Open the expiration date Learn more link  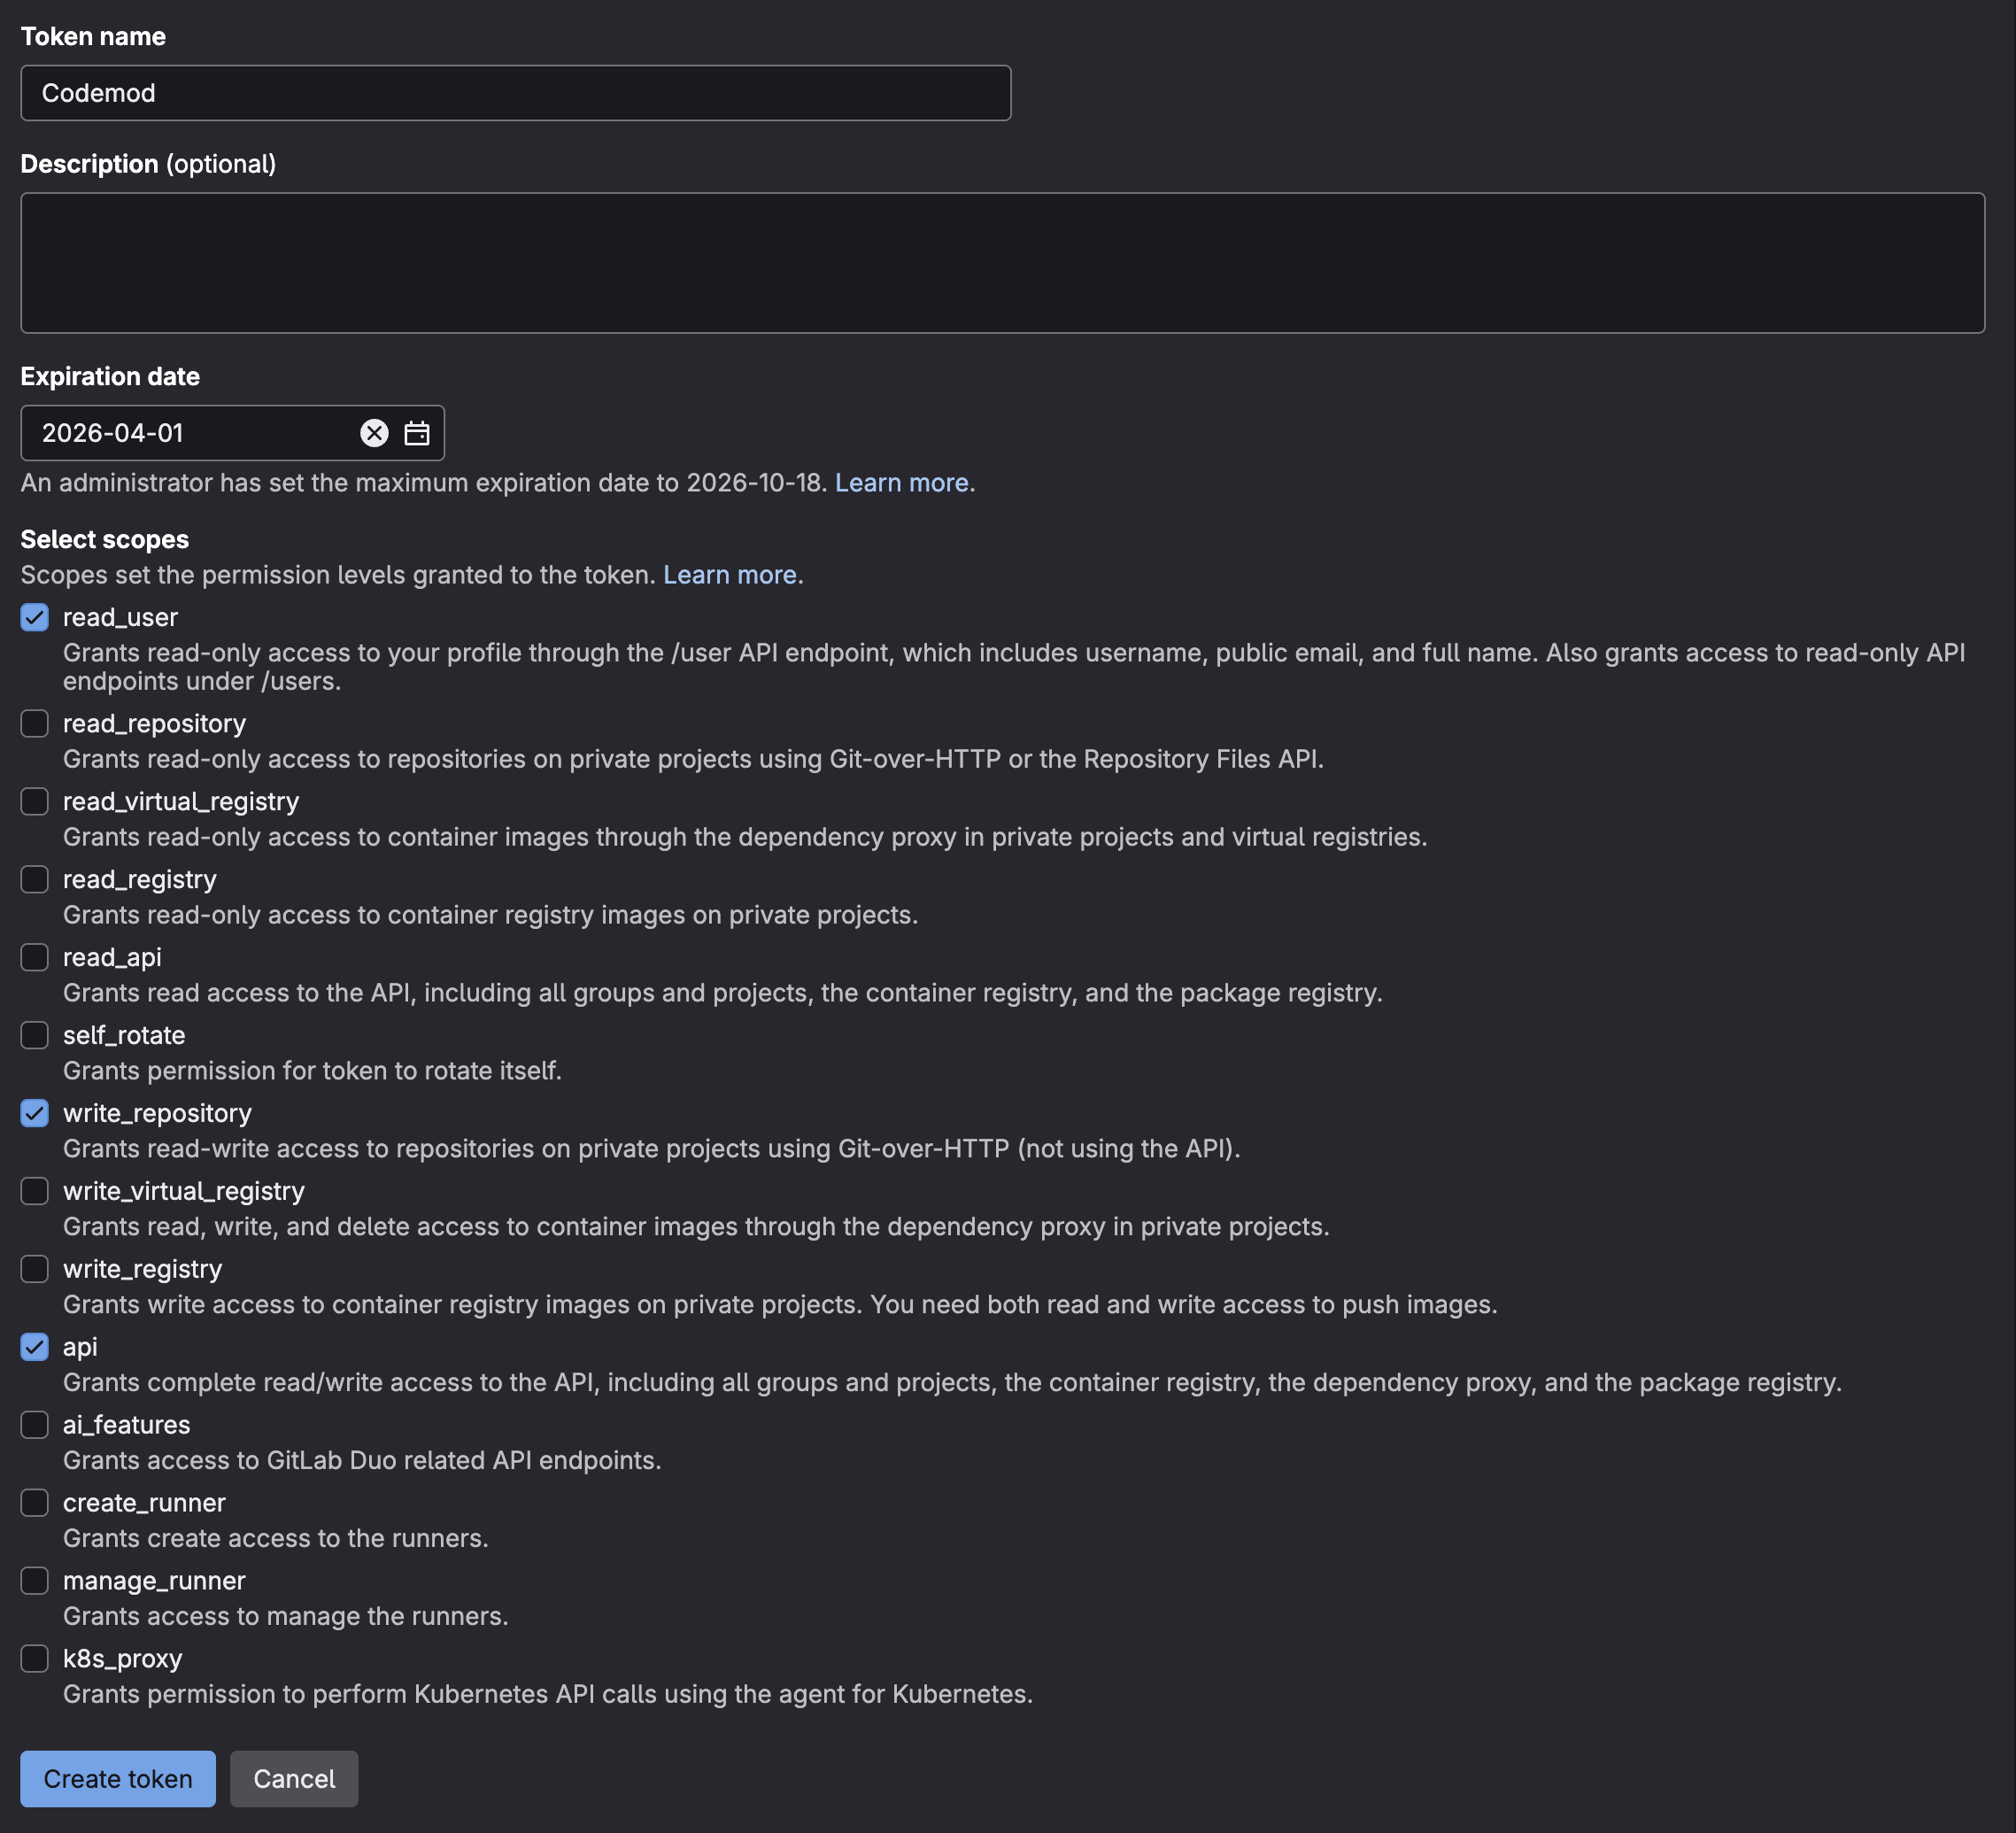(901, 482)
